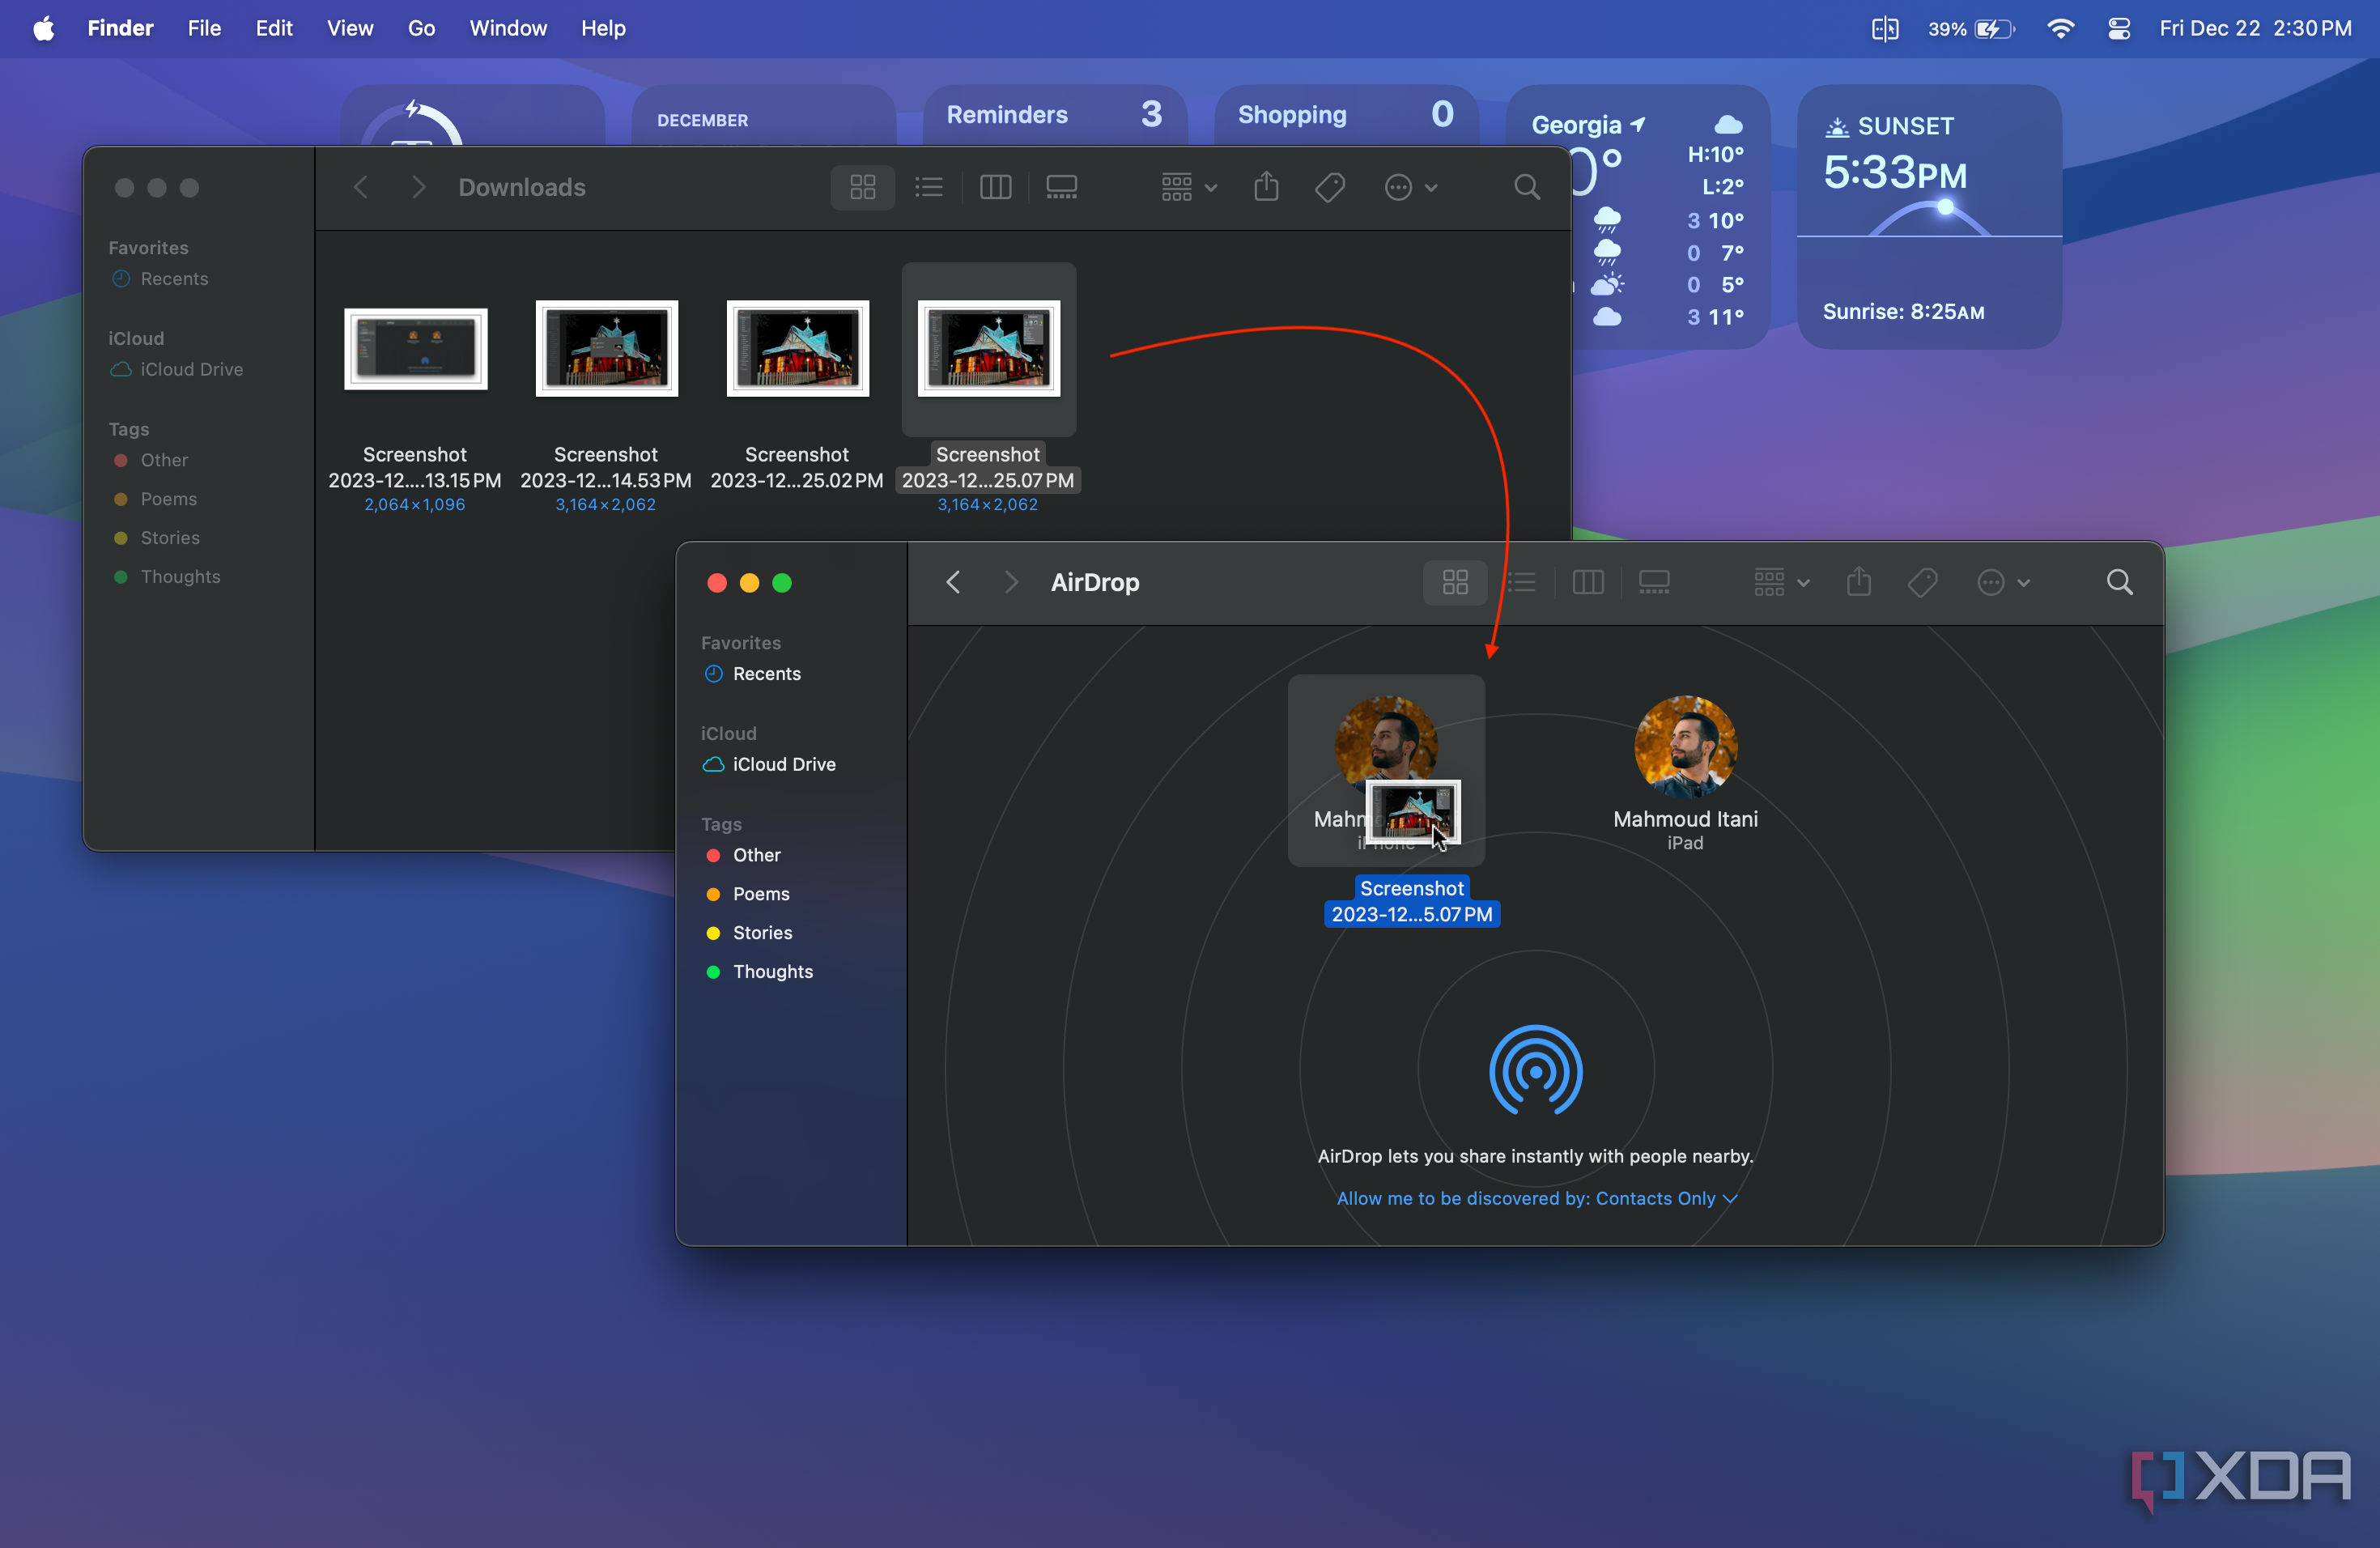Select Screenshot 2023-12...25.02 PM thumbnail
This screenshot has height=1548, width=2380.
coord(797,349)
